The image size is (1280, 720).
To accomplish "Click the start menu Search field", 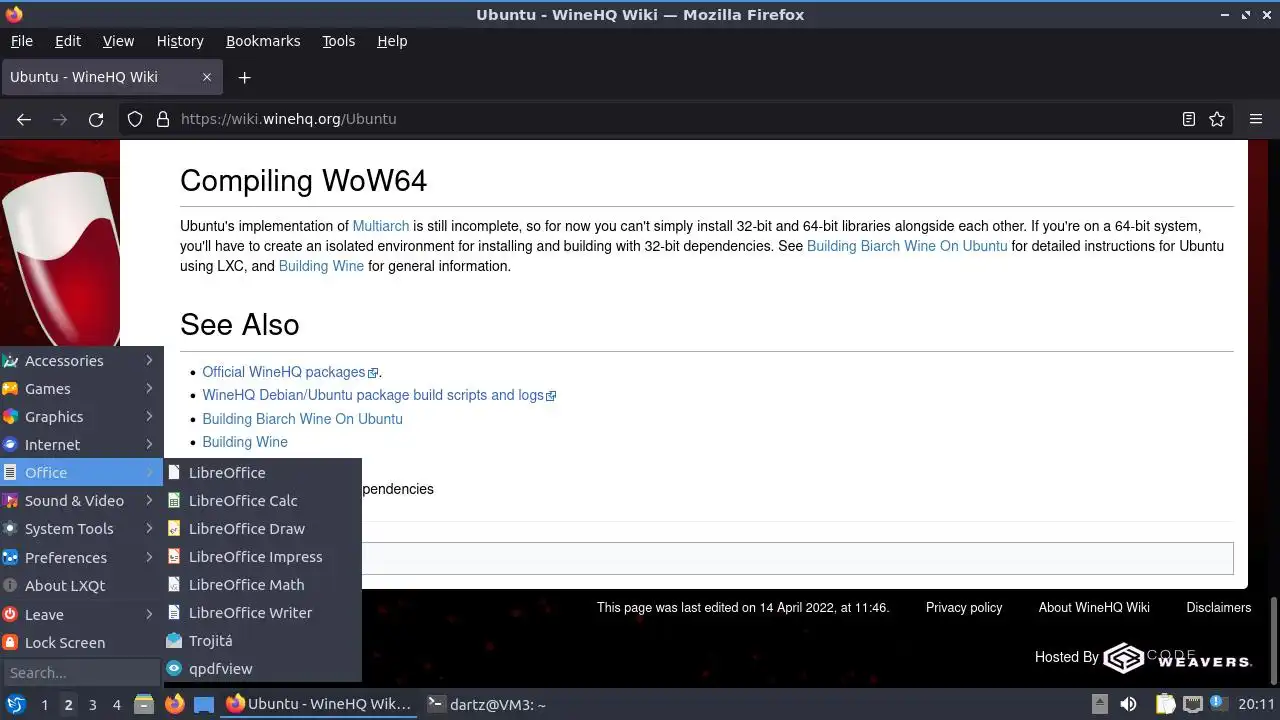I will click(81, 673).
